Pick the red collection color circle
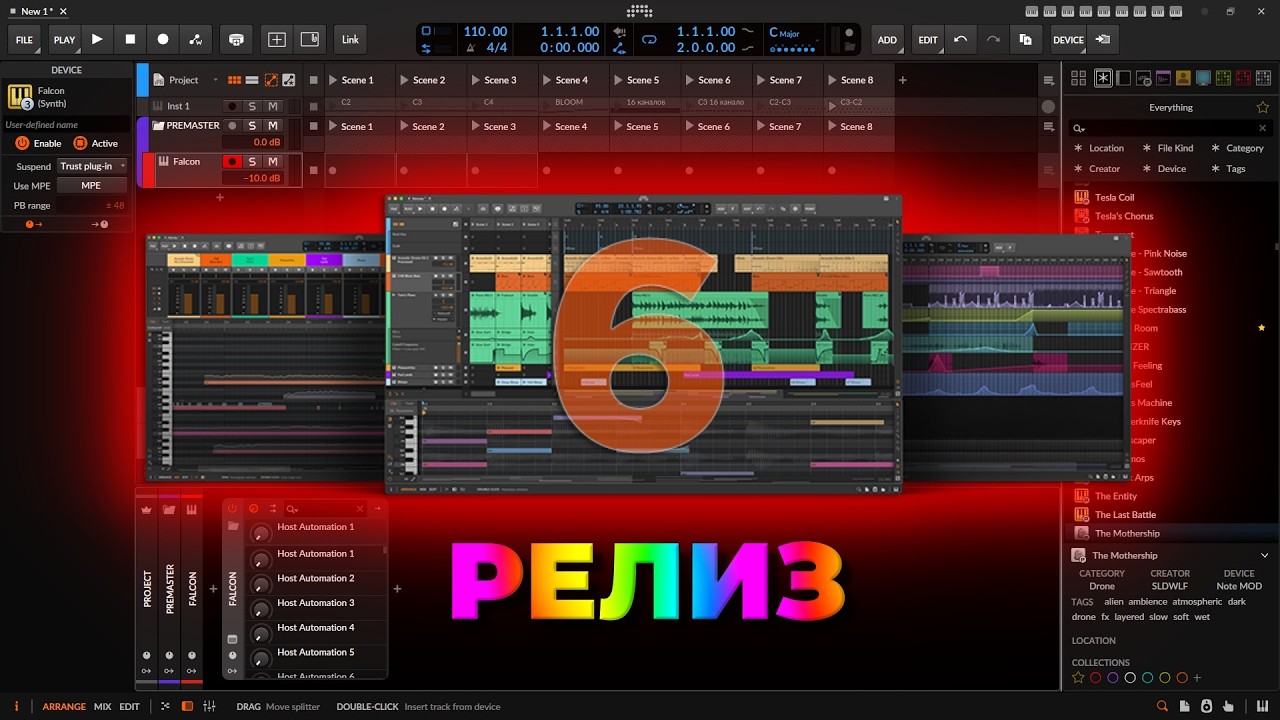Viewport: 1280px width, 720px height. pyautogui.click(x=1095, y=678)
